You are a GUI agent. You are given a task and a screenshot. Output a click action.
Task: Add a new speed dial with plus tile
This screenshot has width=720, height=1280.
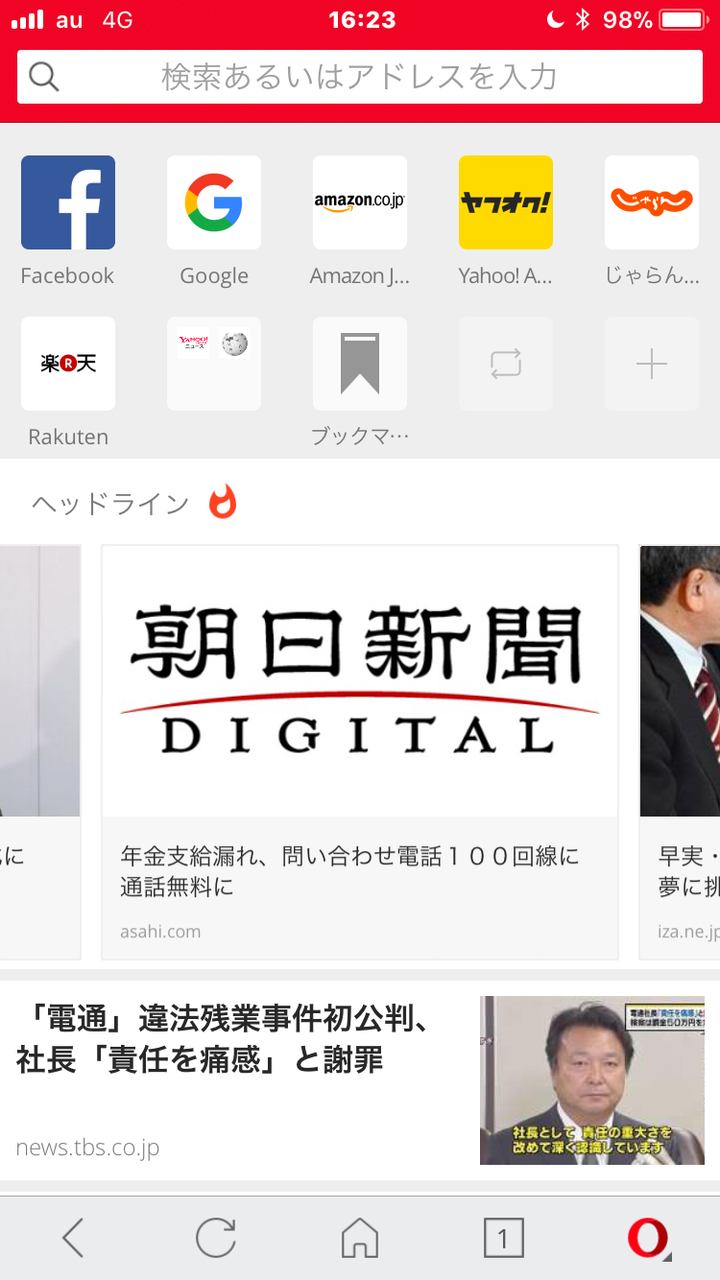click(652, 364)
